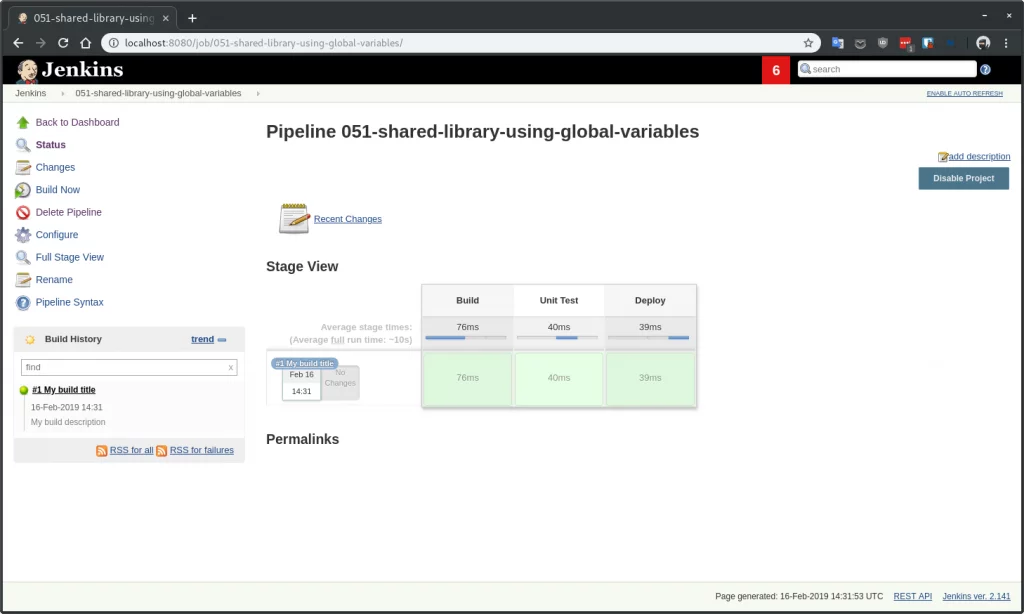
Task: Clear the find field with x
Action: [231, 368]
